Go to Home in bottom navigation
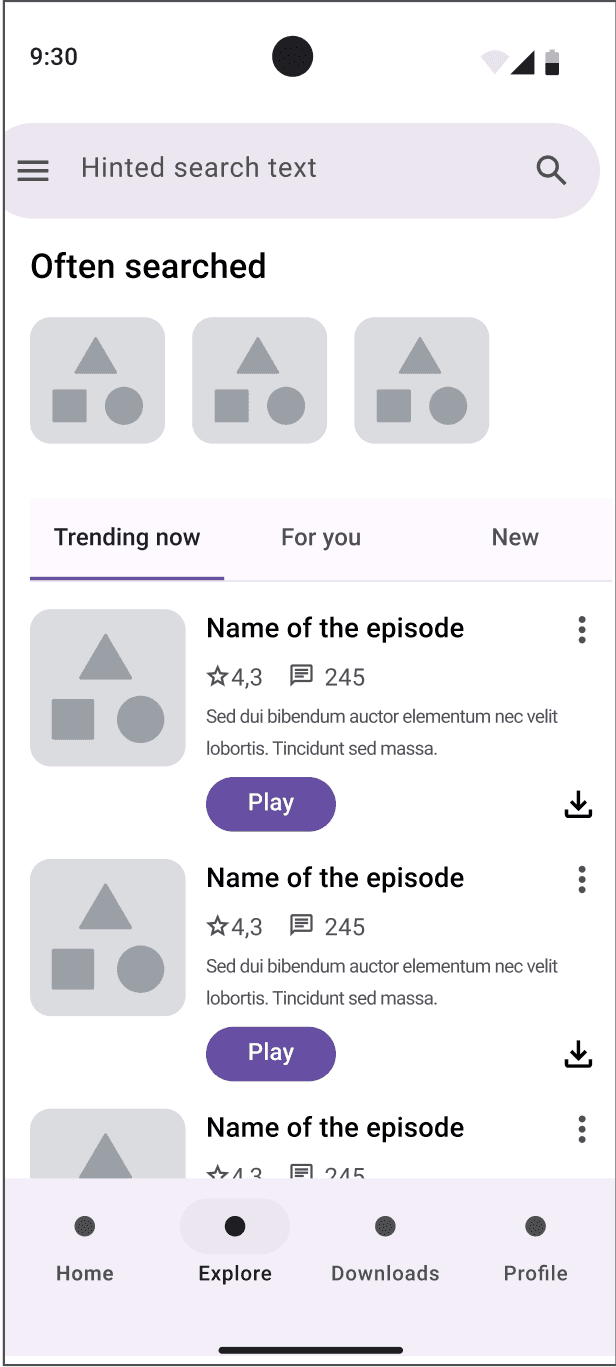 coord(85,1247)
